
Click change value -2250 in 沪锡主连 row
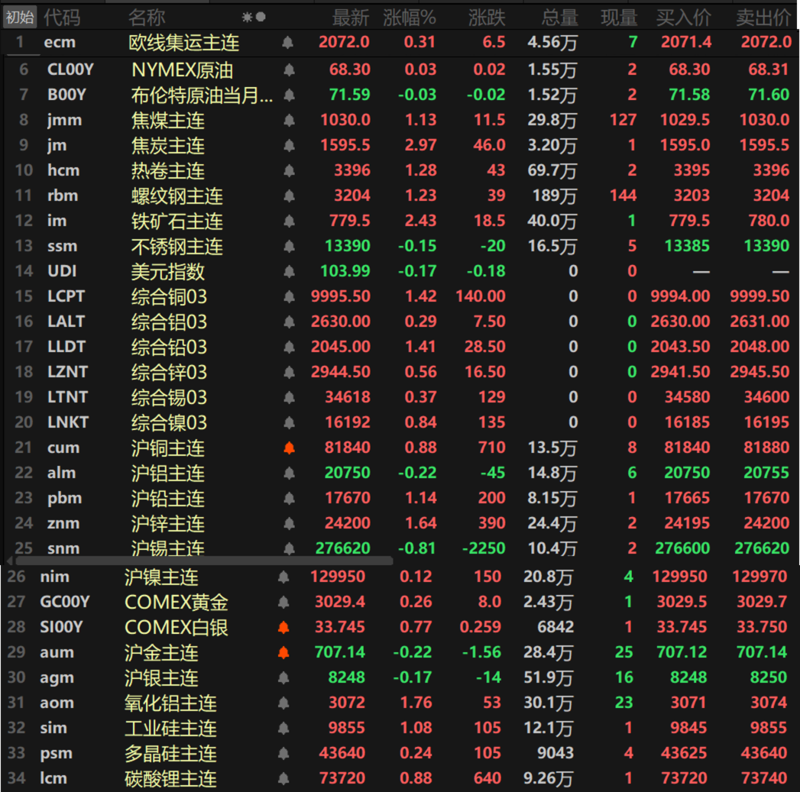[x=484, y=548]
